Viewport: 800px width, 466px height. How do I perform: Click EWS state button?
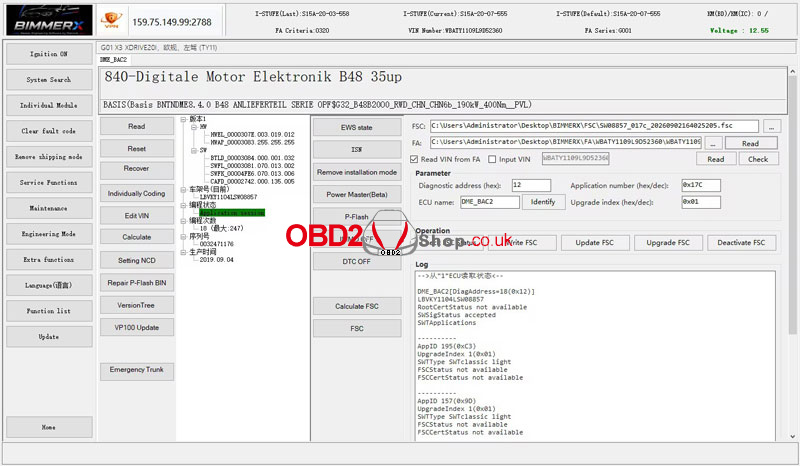tap(357, 127)
